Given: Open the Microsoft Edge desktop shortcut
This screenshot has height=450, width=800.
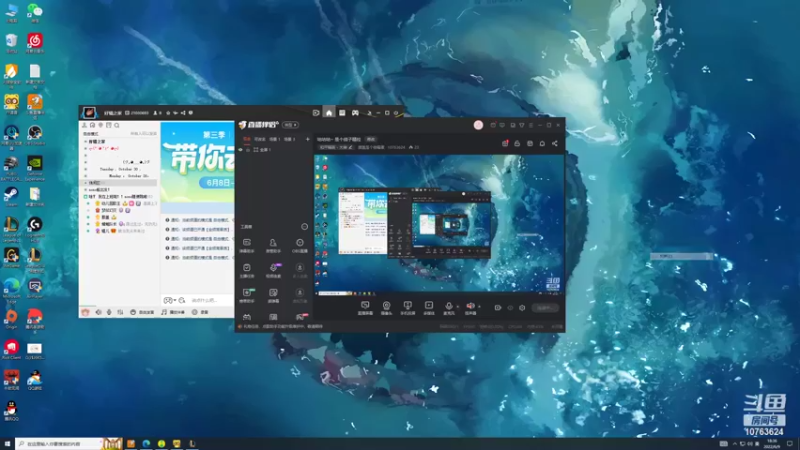Looking at the screenshot, I should coord(11,290).
